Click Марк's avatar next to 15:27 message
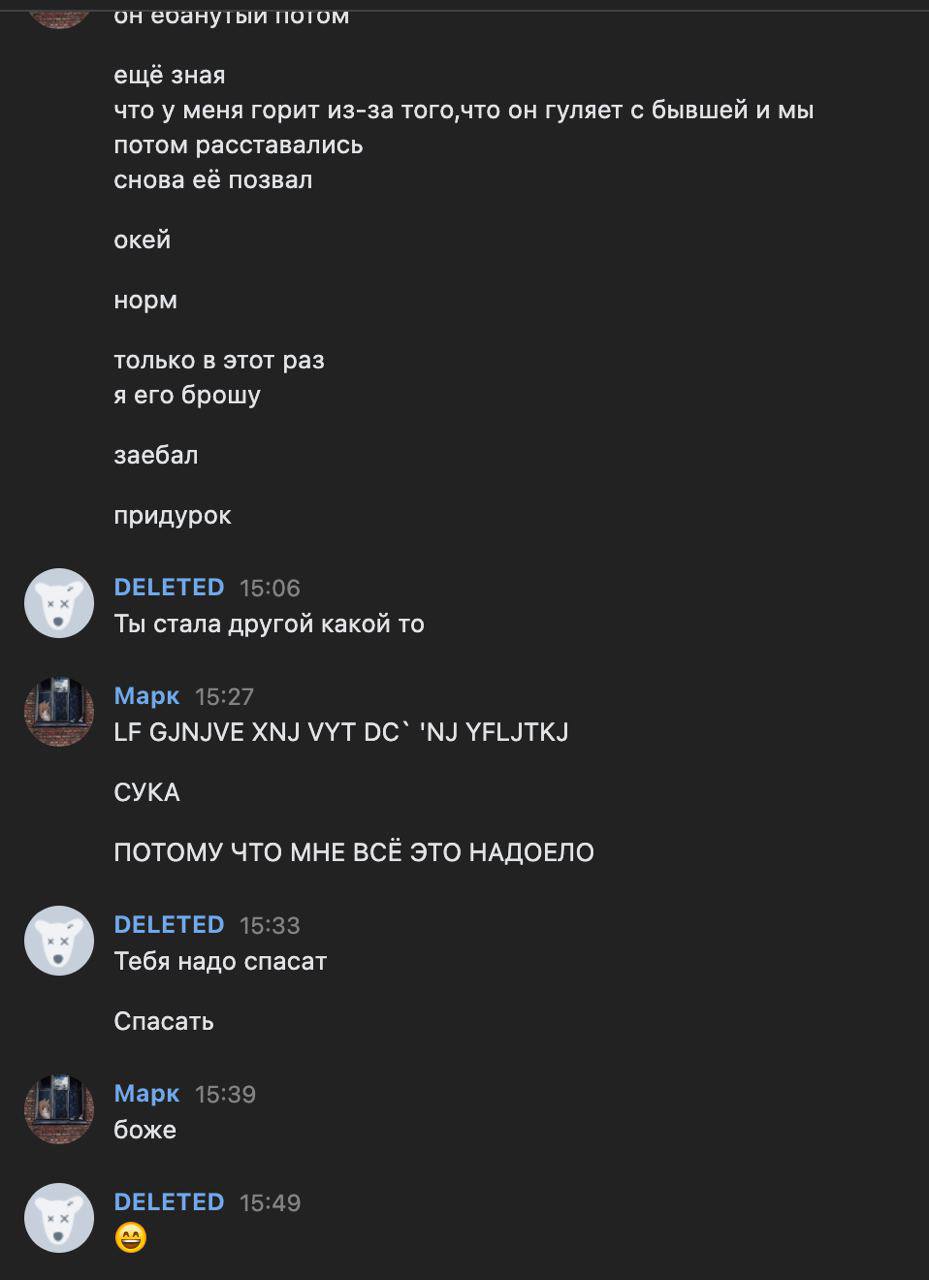This screenshot has height=1280, width=929. [x=59, y=711]
